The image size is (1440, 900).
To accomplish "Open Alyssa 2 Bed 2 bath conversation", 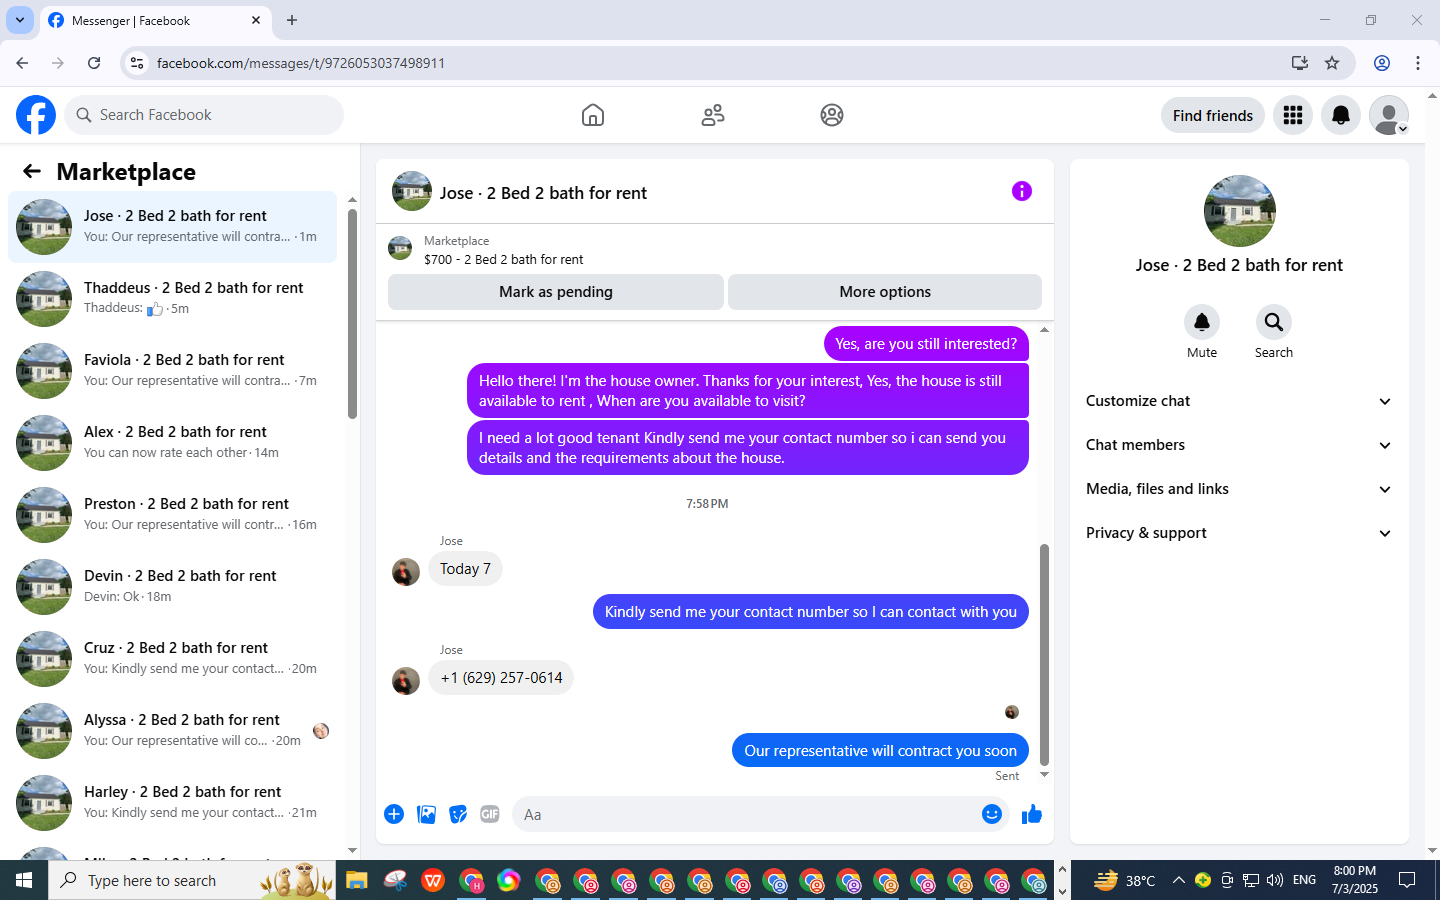I will click(172, 731).
